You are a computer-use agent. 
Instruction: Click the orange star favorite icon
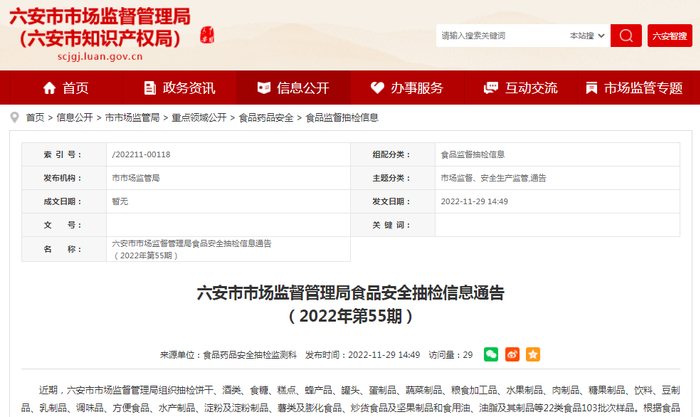pos(533,354)
